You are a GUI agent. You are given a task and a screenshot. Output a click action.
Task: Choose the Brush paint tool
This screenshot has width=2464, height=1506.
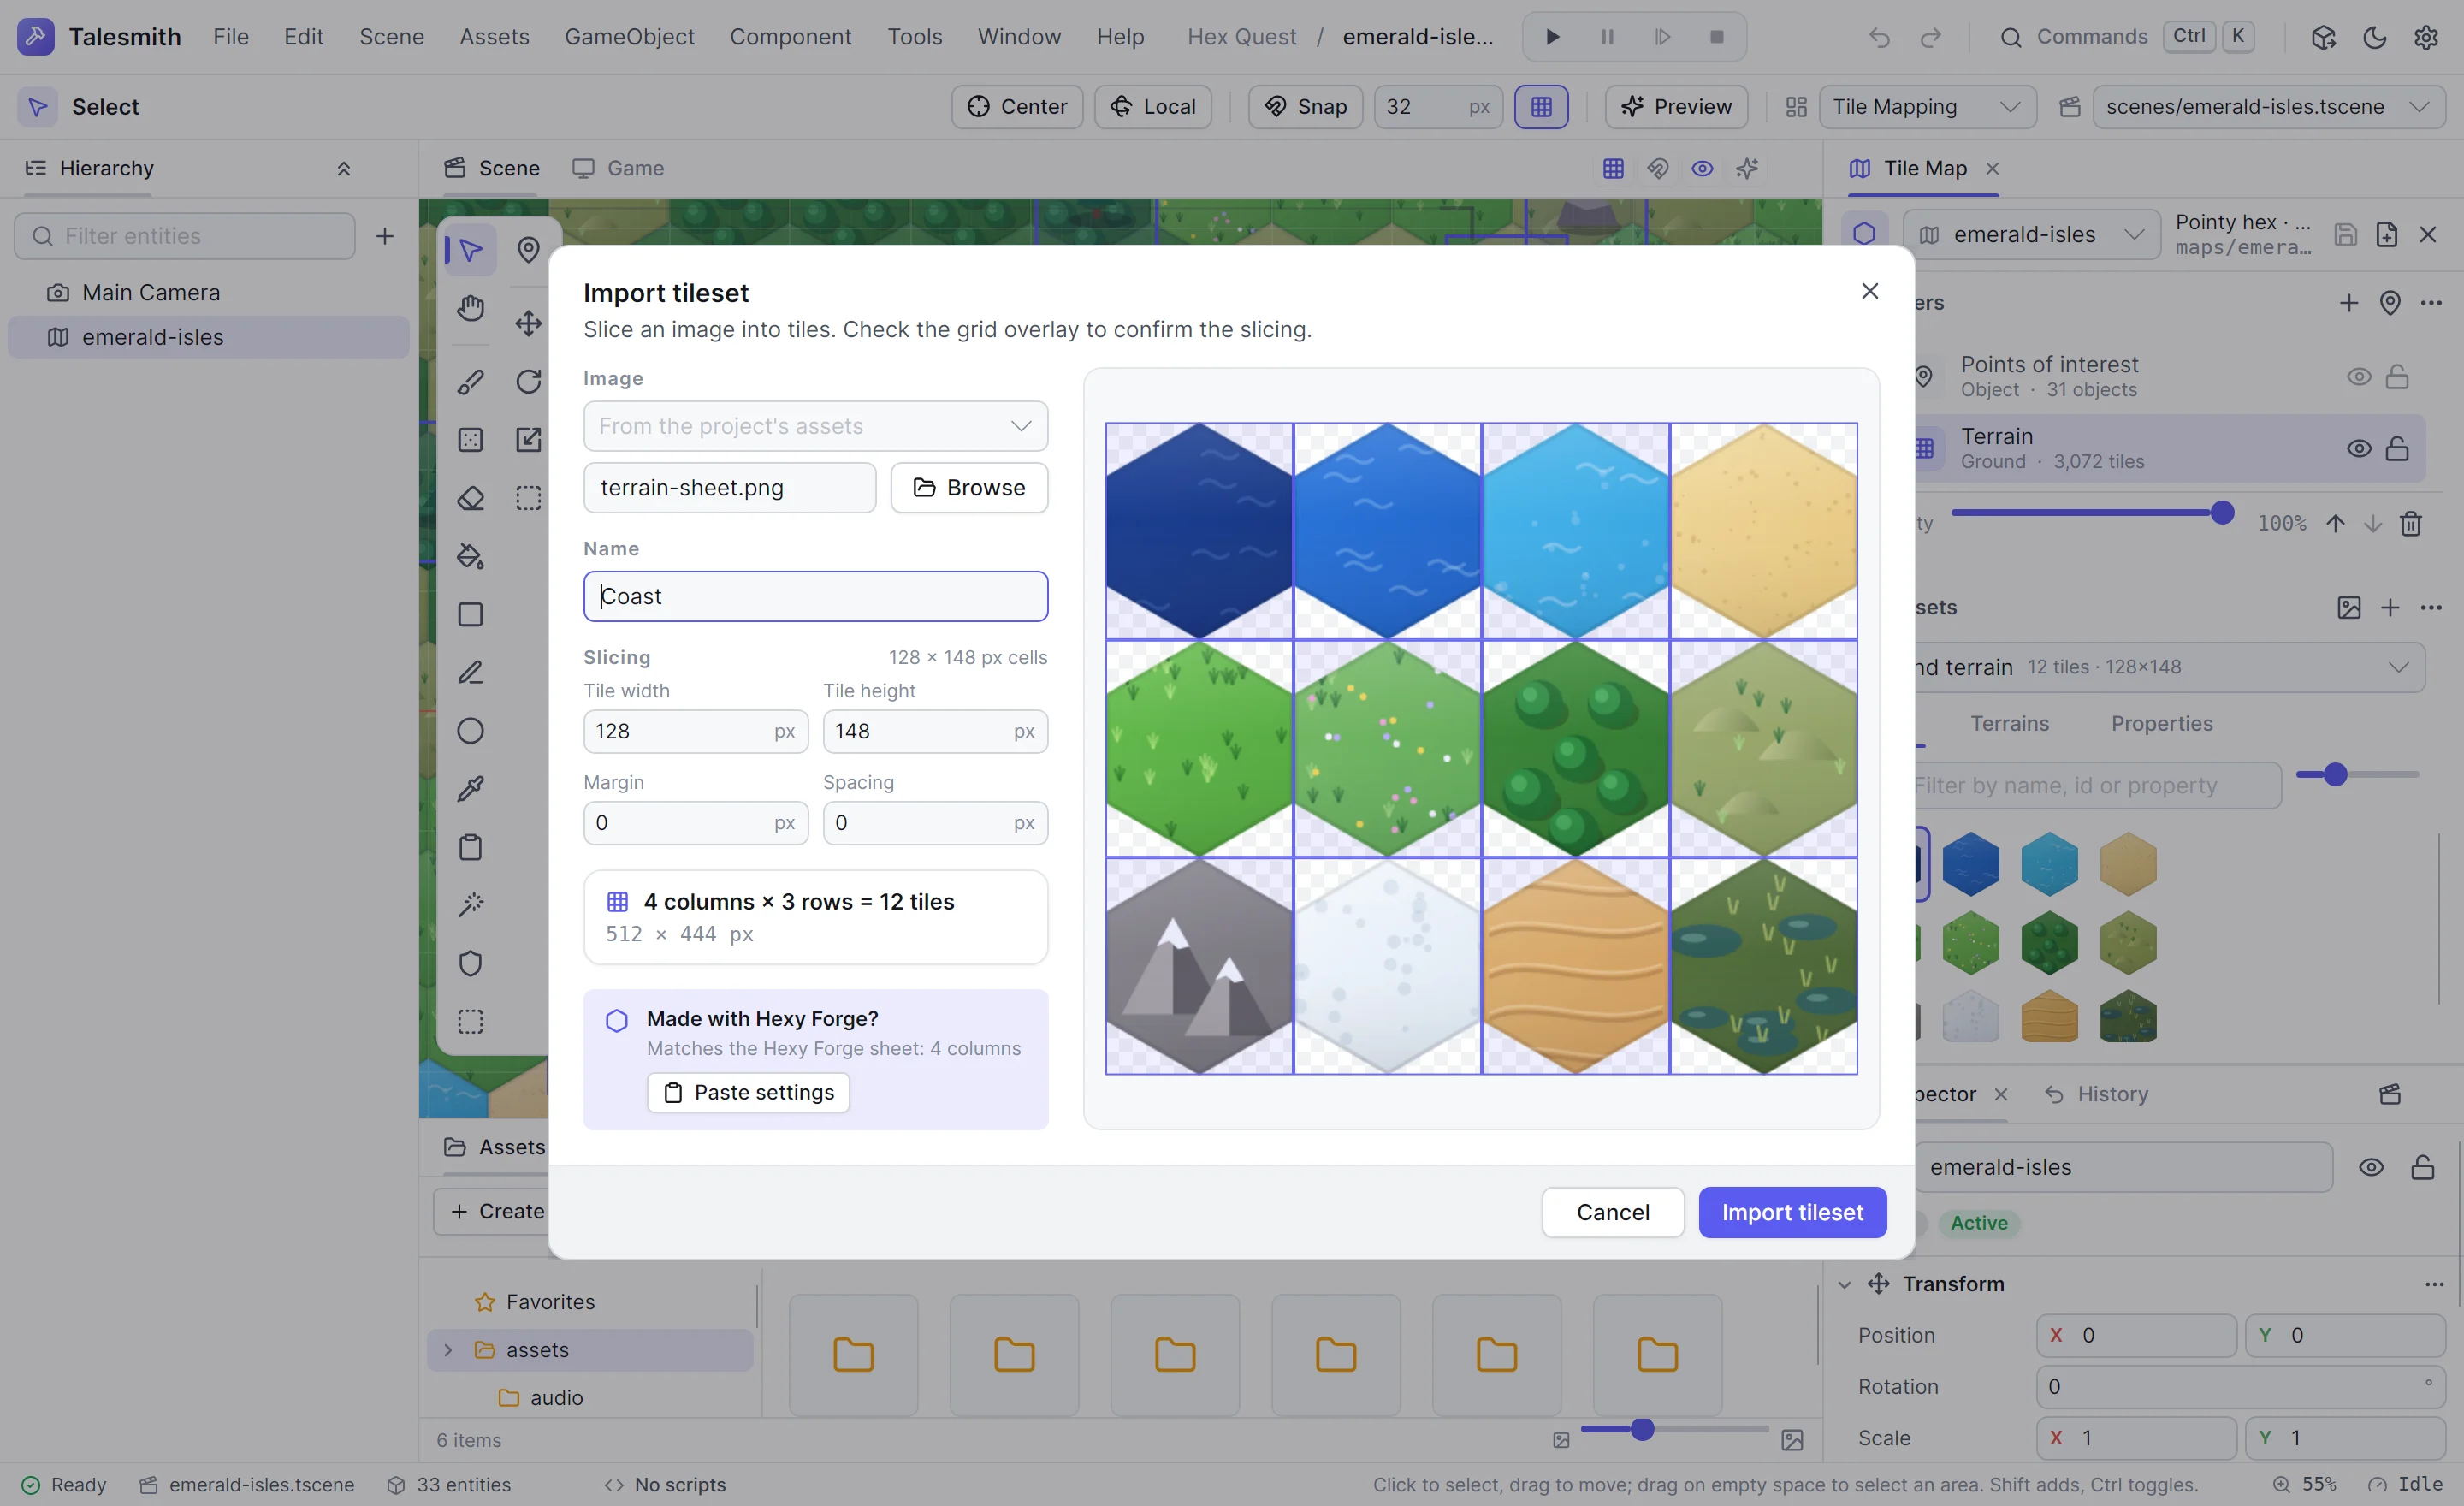pos(470,381)
